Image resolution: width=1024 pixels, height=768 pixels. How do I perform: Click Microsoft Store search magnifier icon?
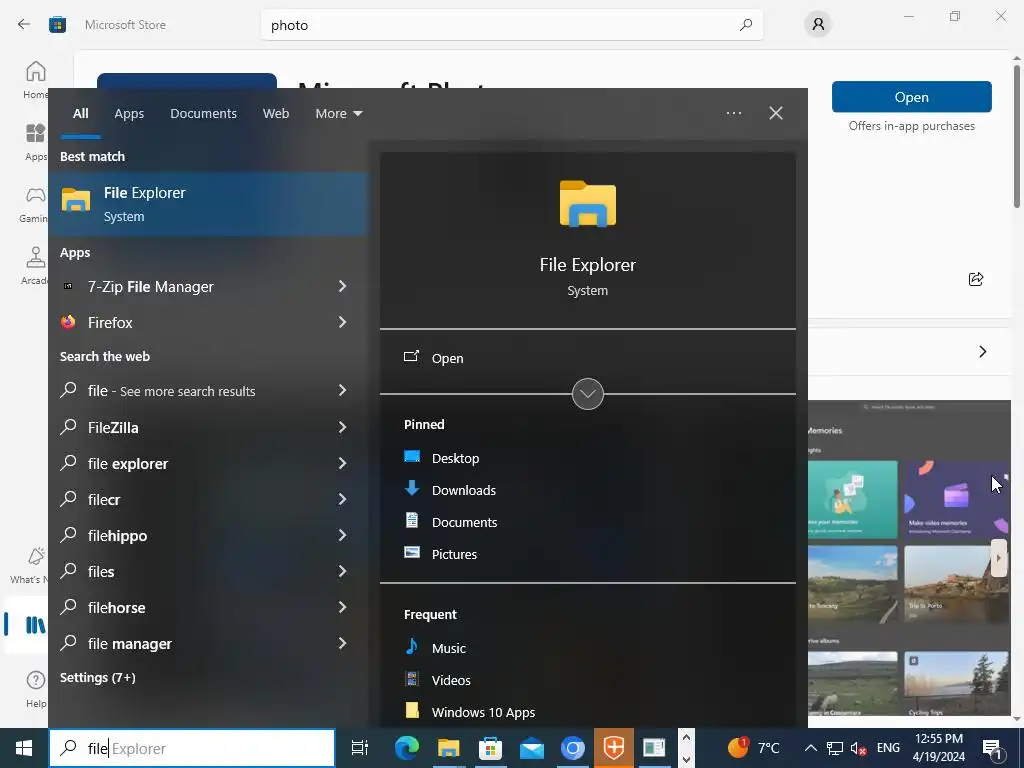(746, 25)
